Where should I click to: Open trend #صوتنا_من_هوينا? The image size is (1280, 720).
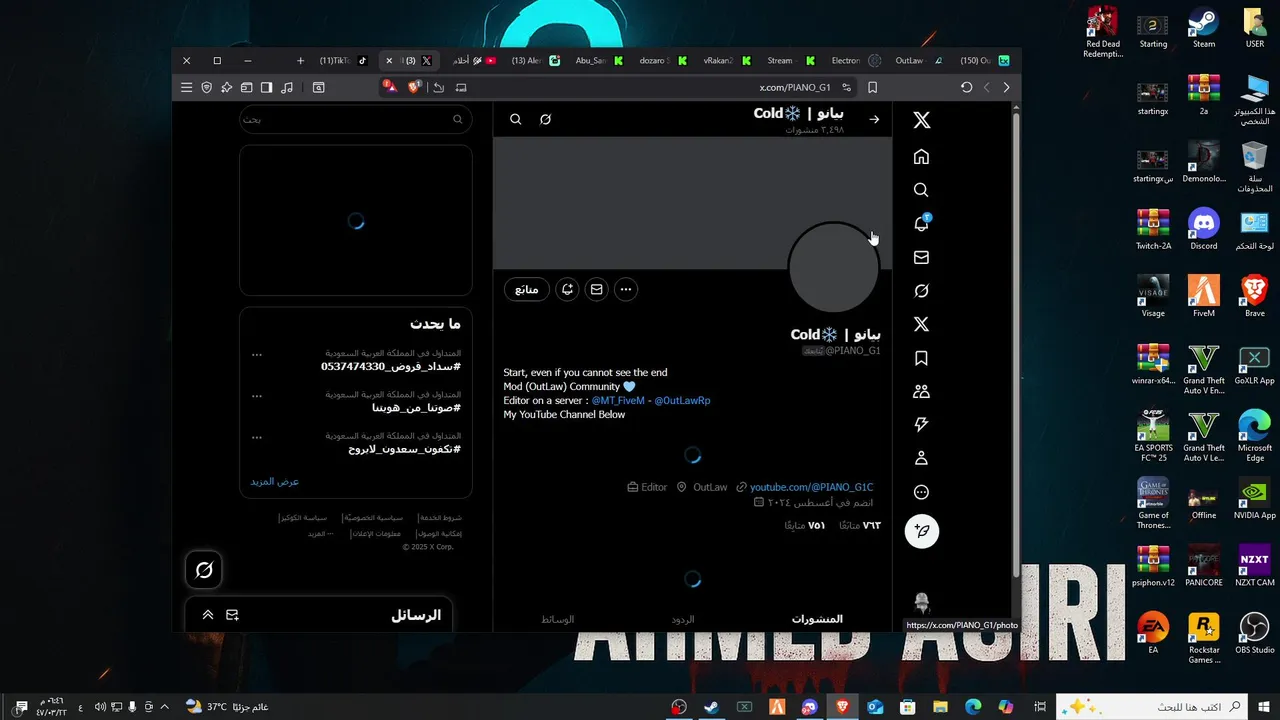pos(416,408)
